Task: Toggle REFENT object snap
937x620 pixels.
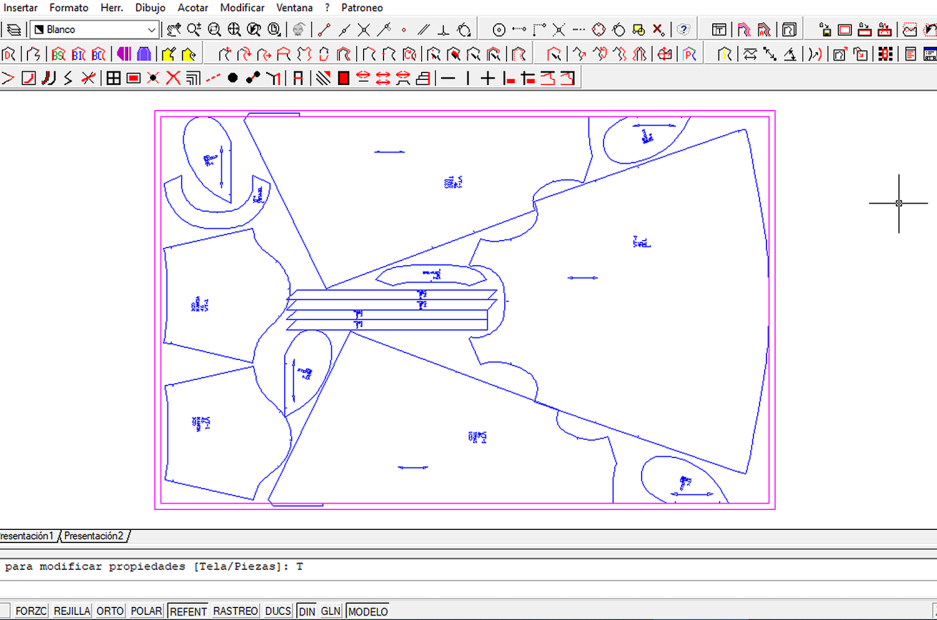Action: (188, 611)
